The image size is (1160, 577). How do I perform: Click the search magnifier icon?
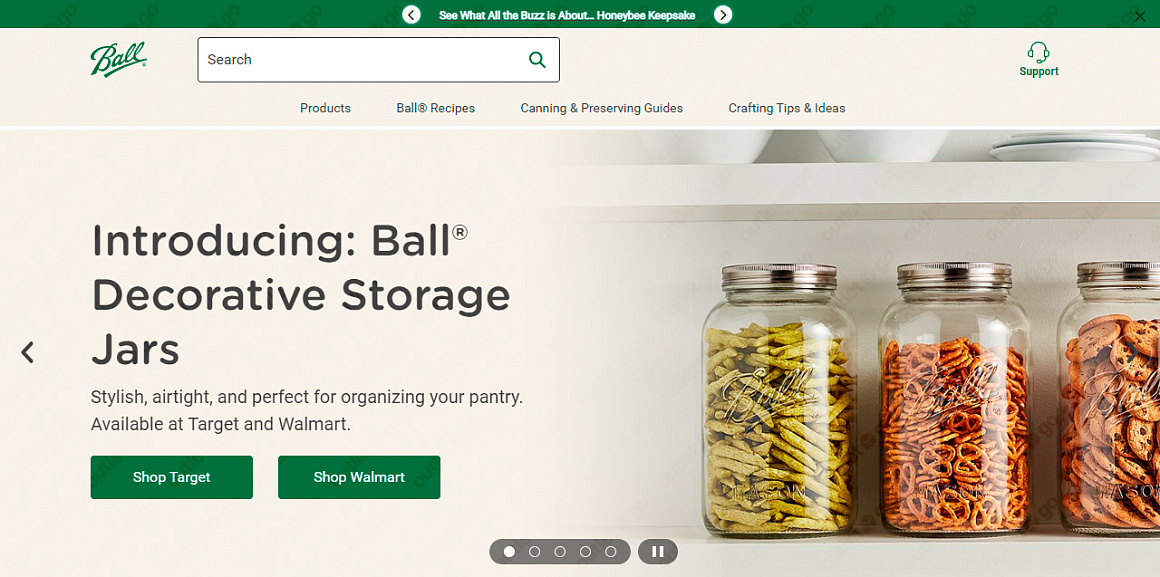tap(537, 60)
